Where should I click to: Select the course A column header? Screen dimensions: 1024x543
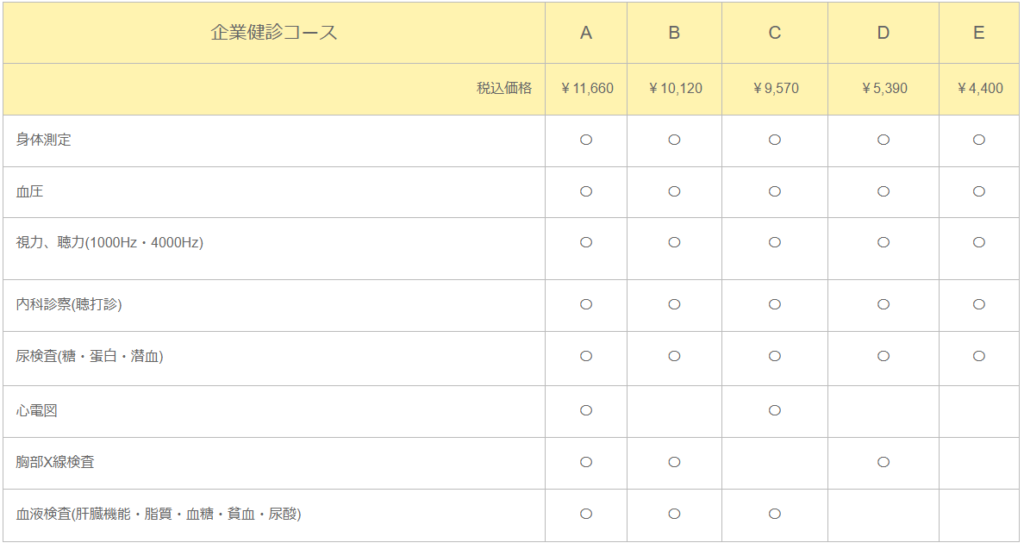(586, 33)
